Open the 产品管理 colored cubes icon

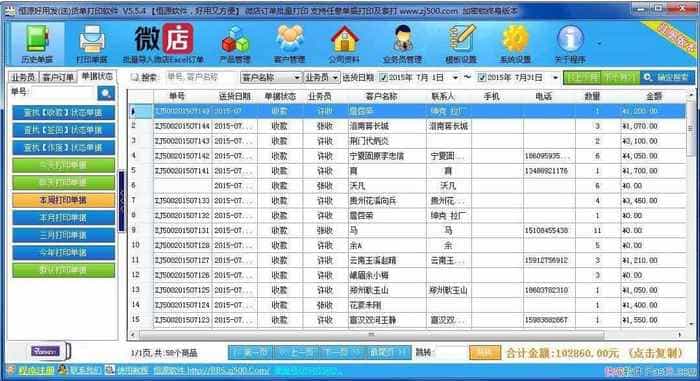tap(235, 44)
